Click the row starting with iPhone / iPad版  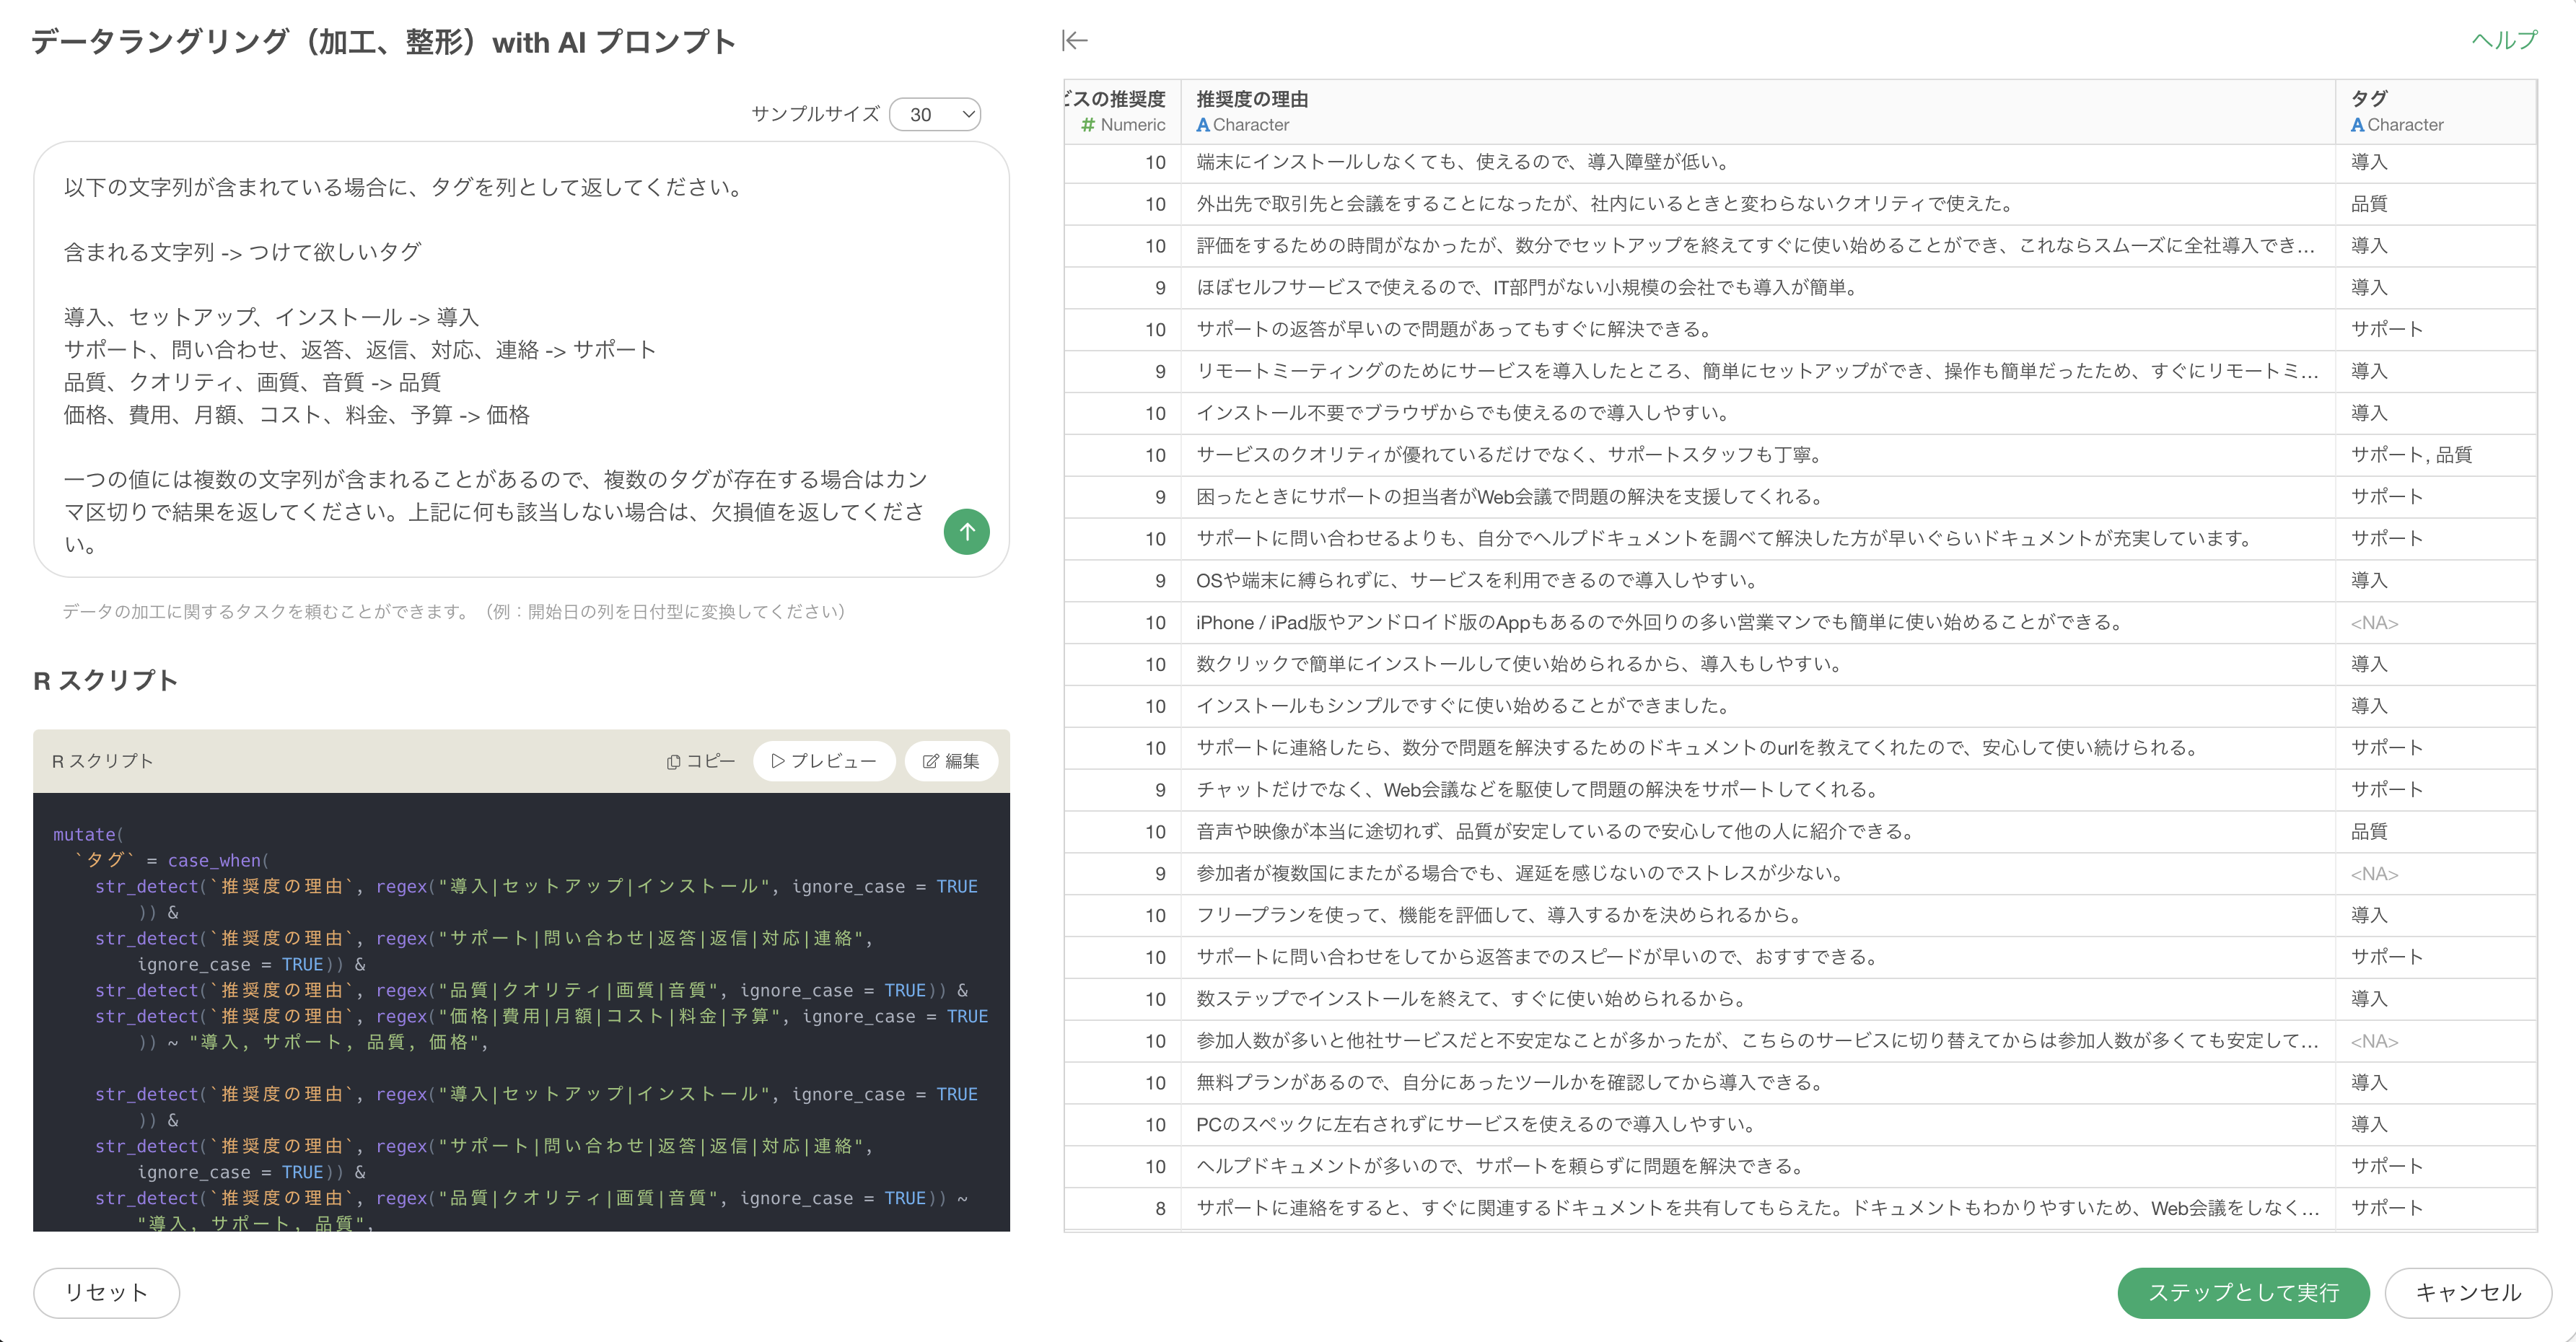coord(1658,623)
